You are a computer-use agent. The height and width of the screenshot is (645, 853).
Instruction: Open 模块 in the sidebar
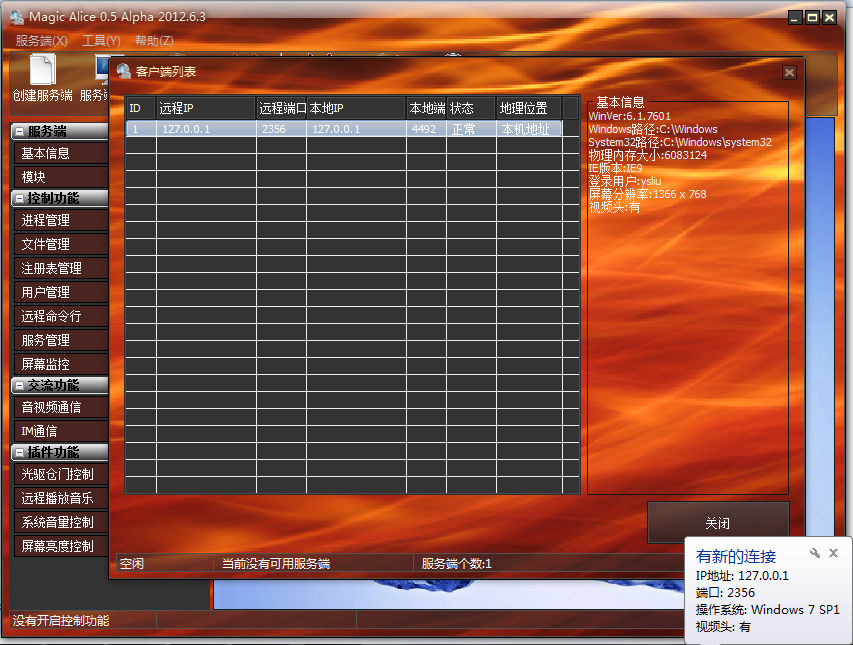click(x=61, y=177)
